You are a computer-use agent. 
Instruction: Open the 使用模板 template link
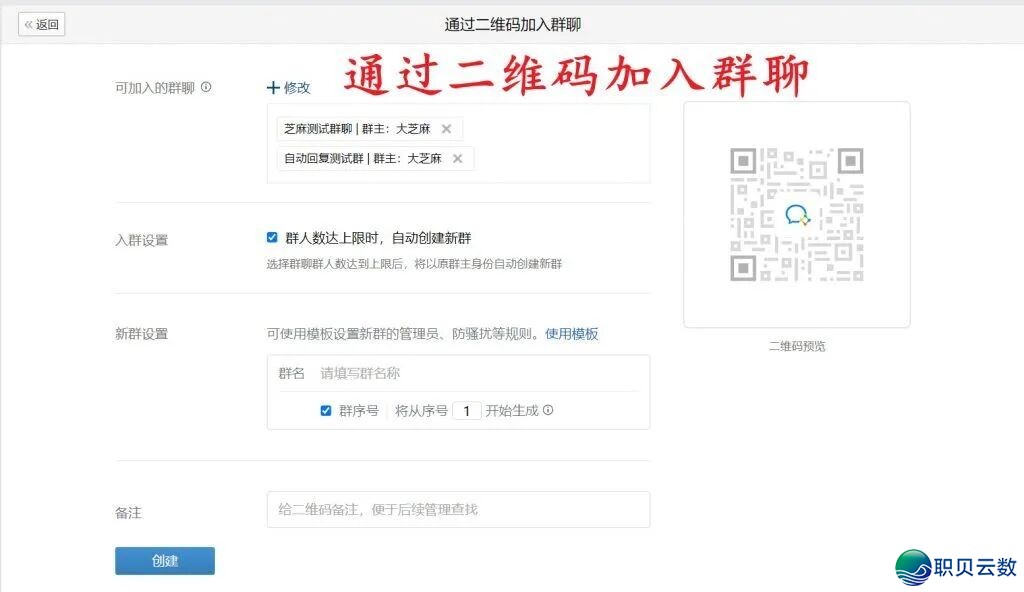point(571,334)
